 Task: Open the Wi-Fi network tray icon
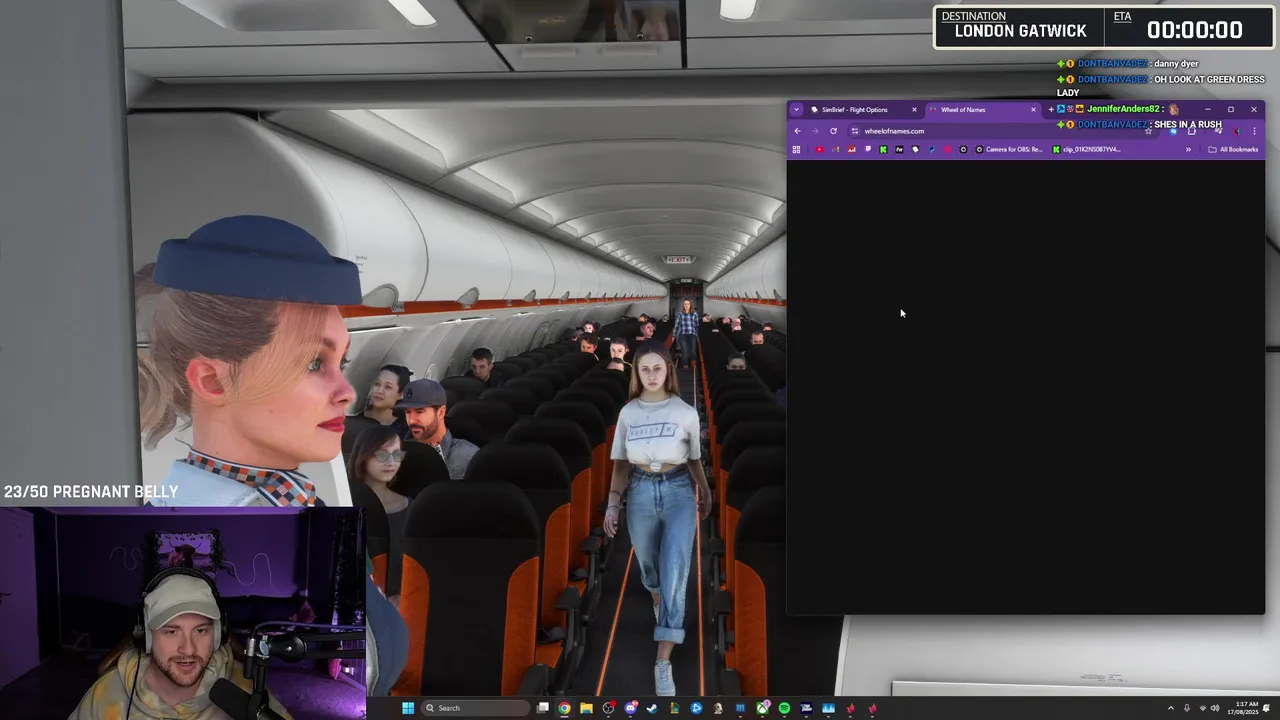(x=1203, y=708)
